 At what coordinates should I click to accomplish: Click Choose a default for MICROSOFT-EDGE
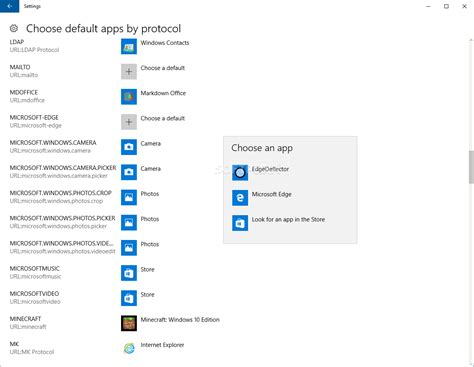pyautogui.click(x=163, y=118)
